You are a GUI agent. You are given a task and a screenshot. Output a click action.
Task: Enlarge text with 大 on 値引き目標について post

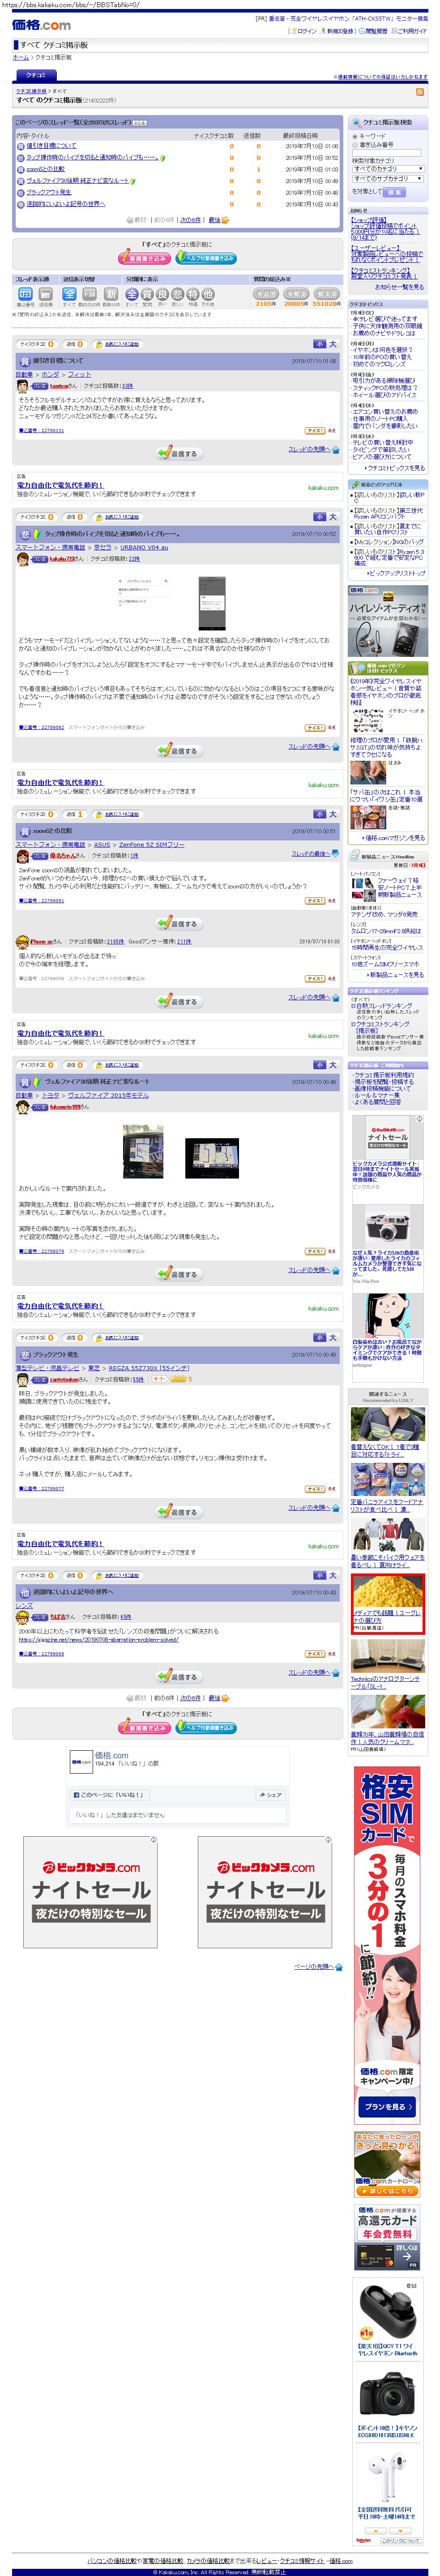tap(333, 343)
